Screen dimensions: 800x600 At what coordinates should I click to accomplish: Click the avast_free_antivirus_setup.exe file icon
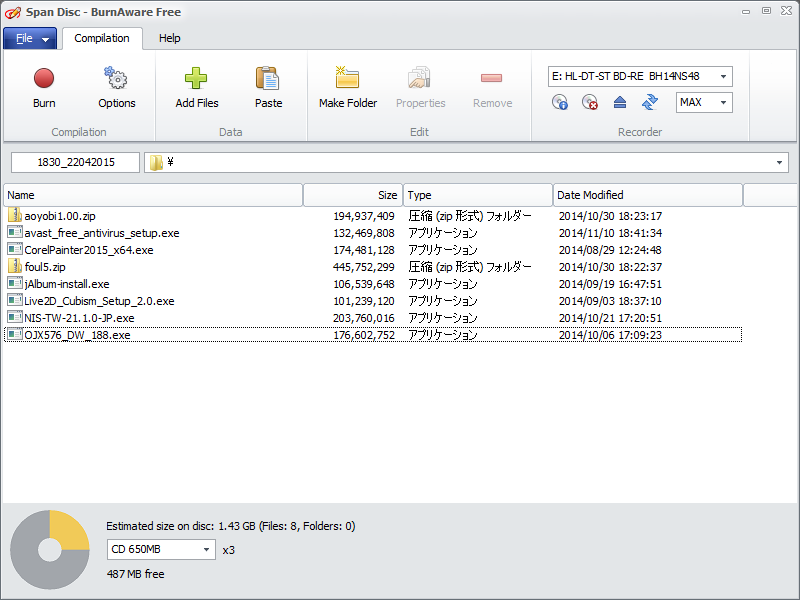click(15, 232)
